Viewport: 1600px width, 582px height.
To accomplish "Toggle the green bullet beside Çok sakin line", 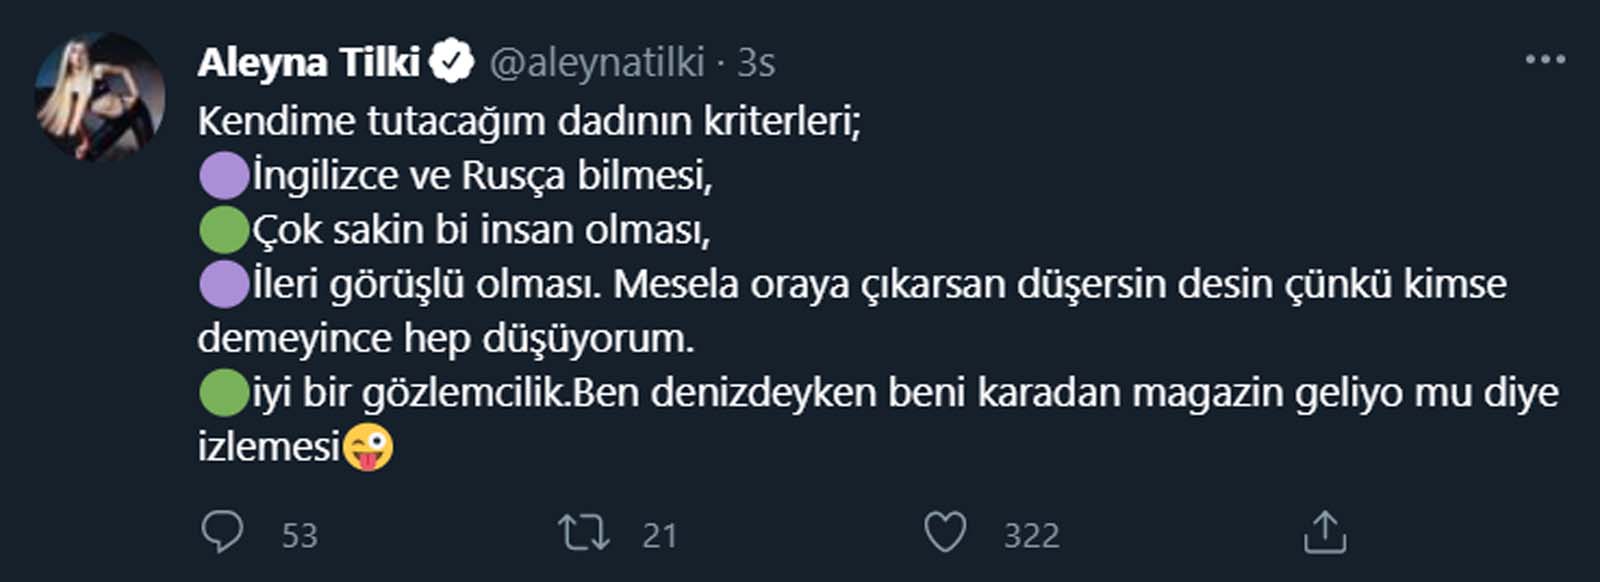I will point(225,231).
